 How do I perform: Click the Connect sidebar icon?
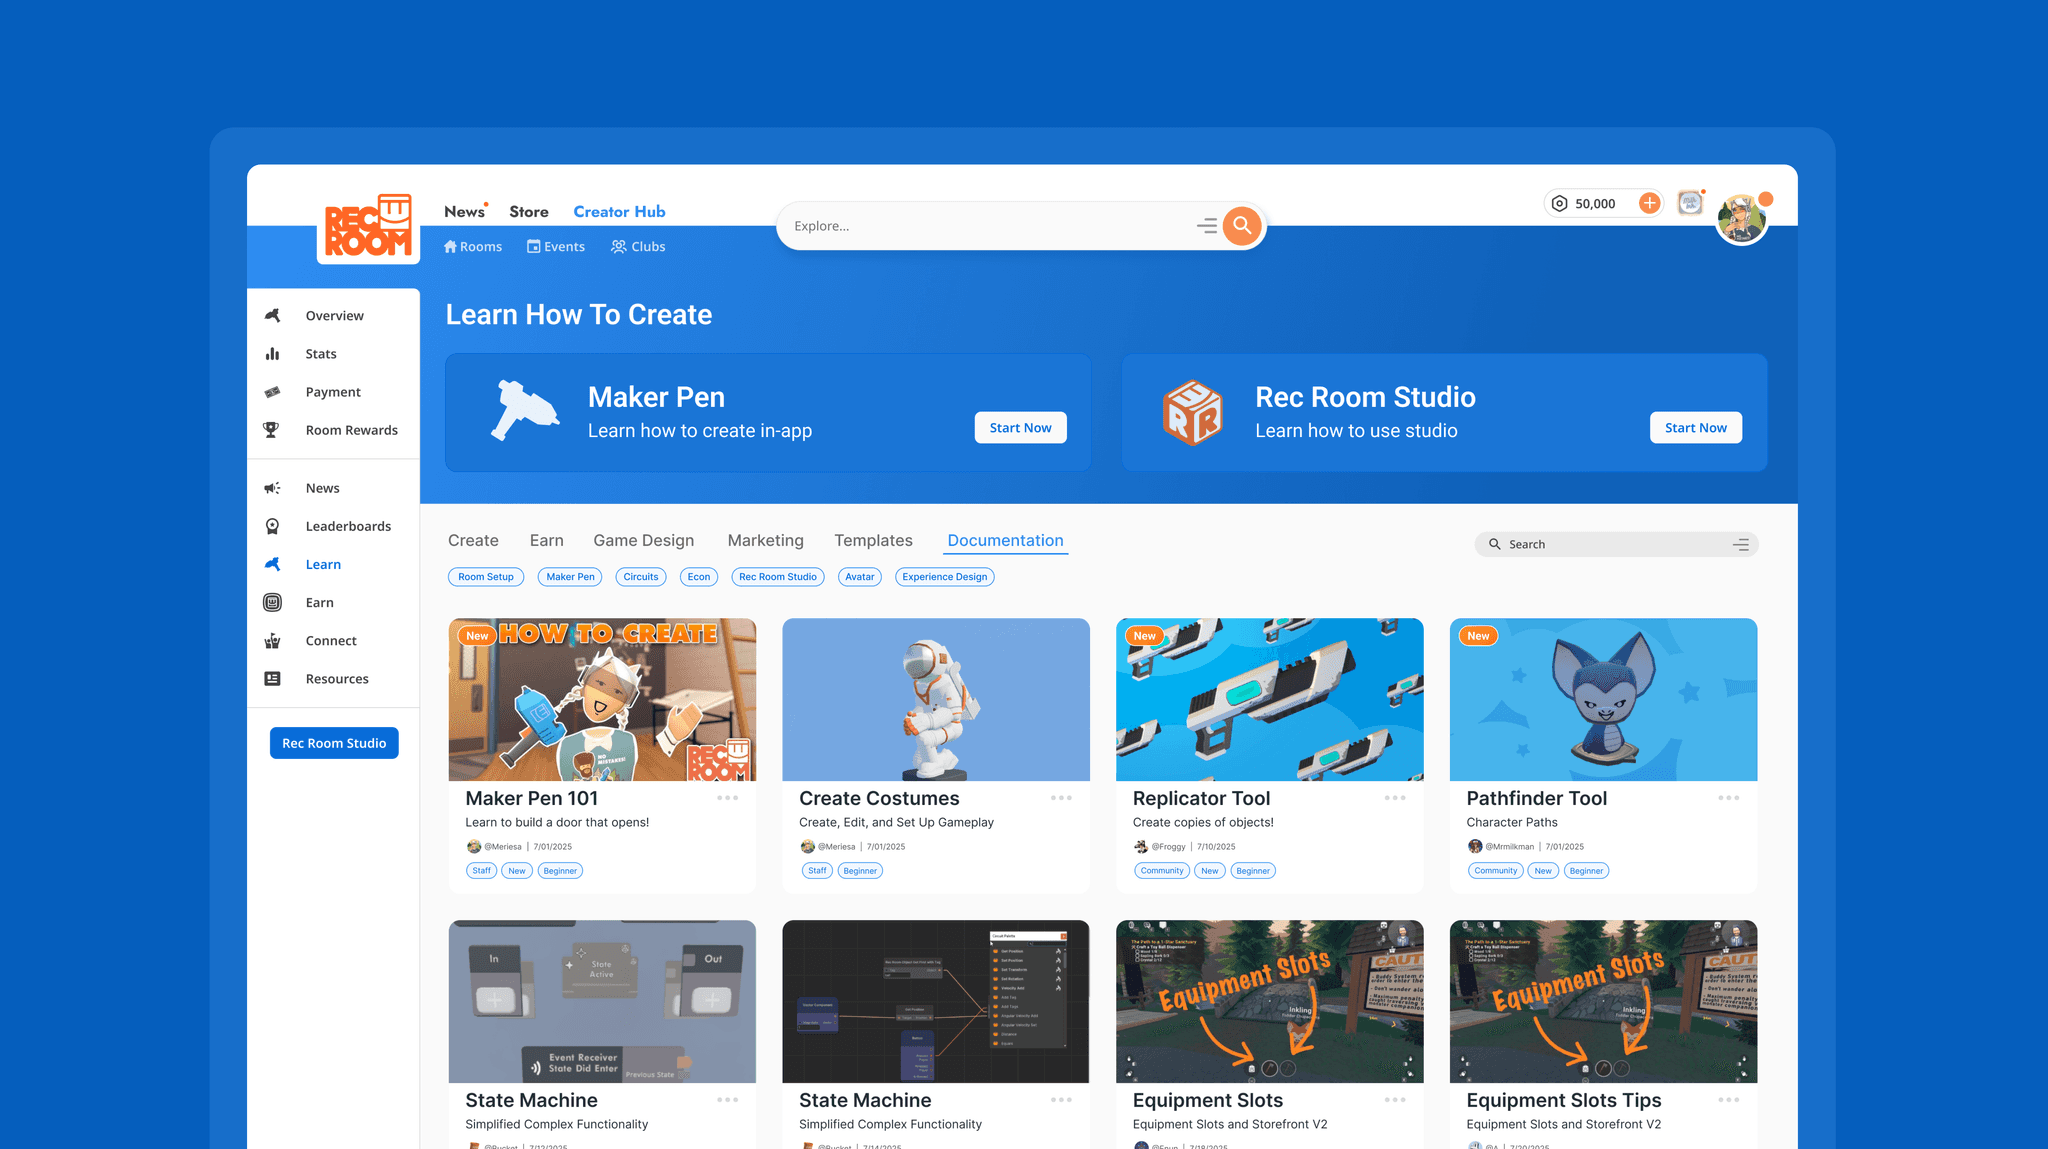(x=272, y=641)
